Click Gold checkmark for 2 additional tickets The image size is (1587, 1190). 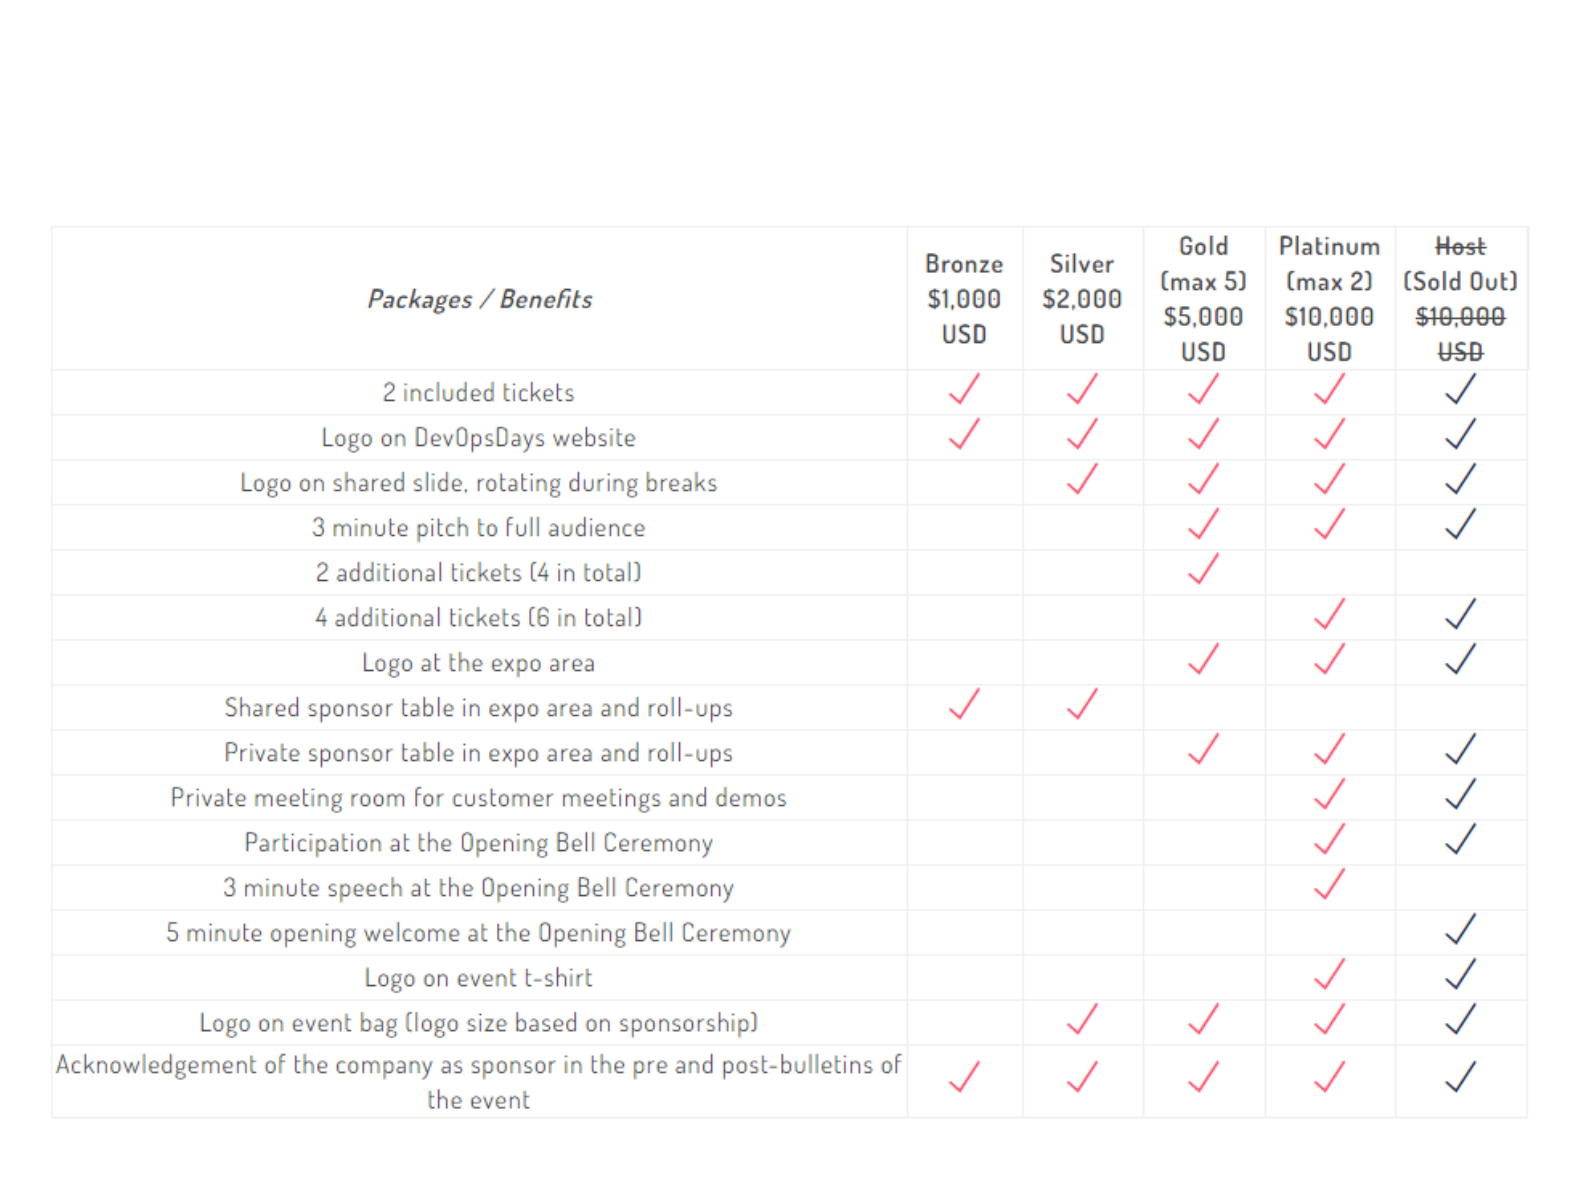(x=1203, y=569)
